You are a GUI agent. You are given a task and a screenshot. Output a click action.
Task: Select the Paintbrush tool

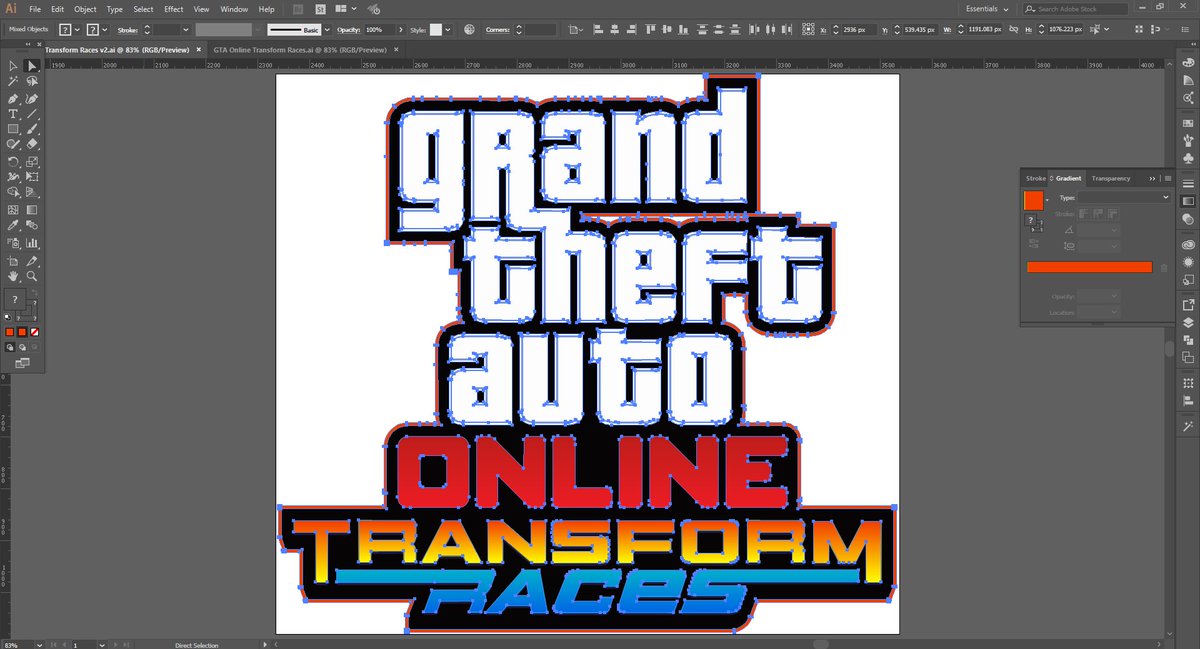(32, 129)
